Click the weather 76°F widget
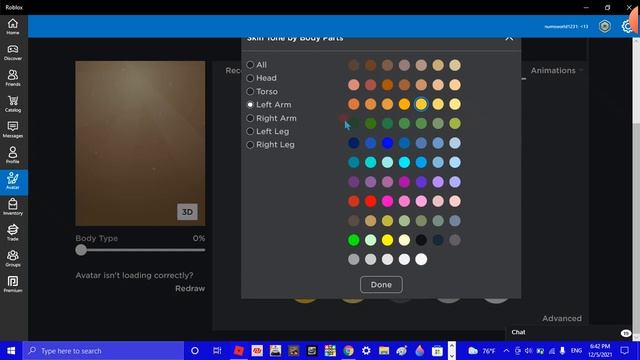 (x=482, y=351)
